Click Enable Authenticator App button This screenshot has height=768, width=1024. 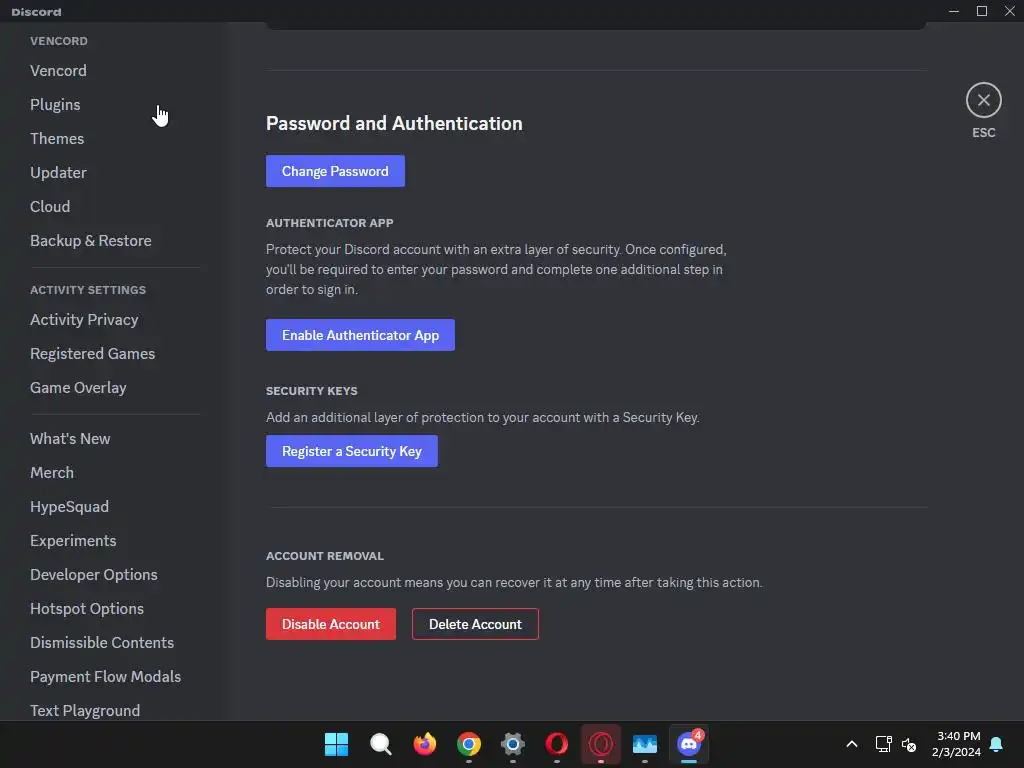pyautogui.click(x=360, y=335)
